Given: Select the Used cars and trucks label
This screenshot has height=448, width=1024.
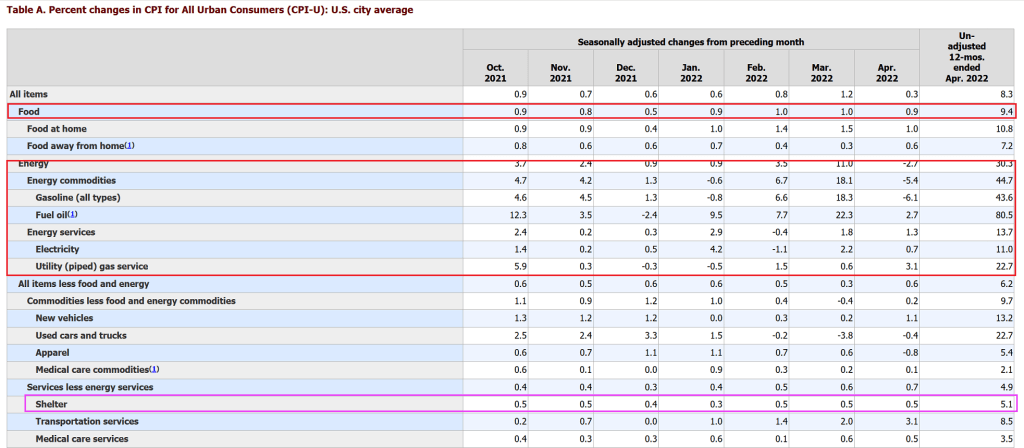Looking at the screenshot, I should point(81,335).
